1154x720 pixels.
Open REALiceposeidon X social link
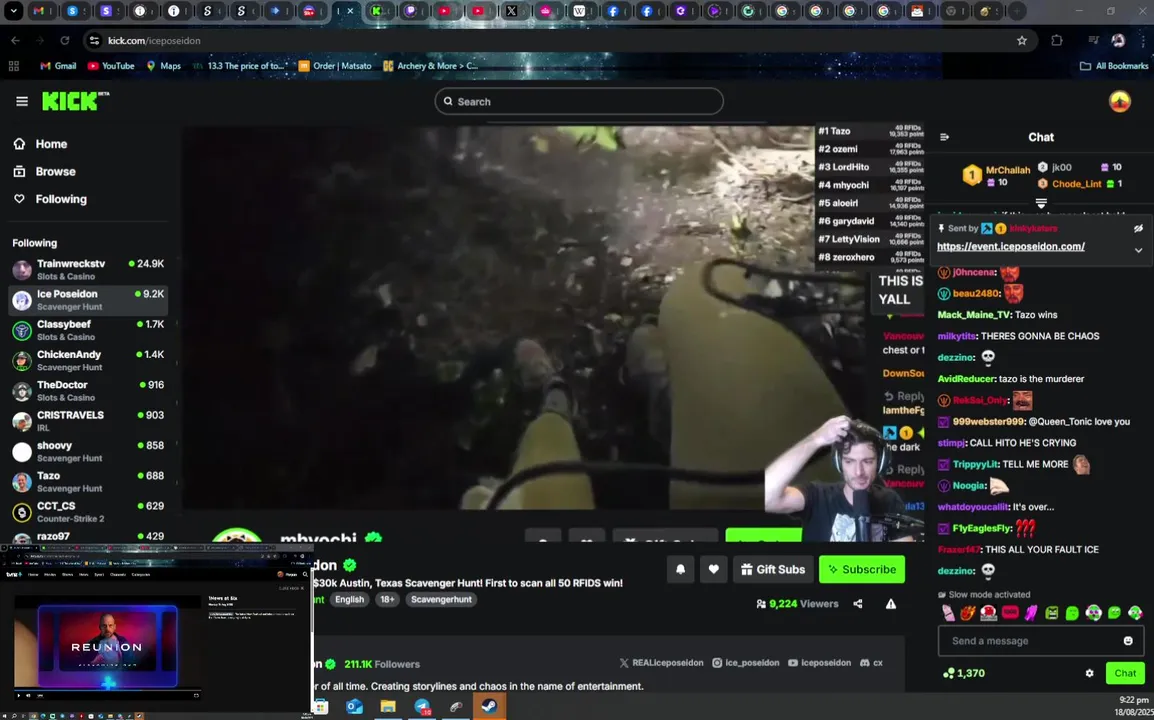pyautogui.click(x=661, y=663)
